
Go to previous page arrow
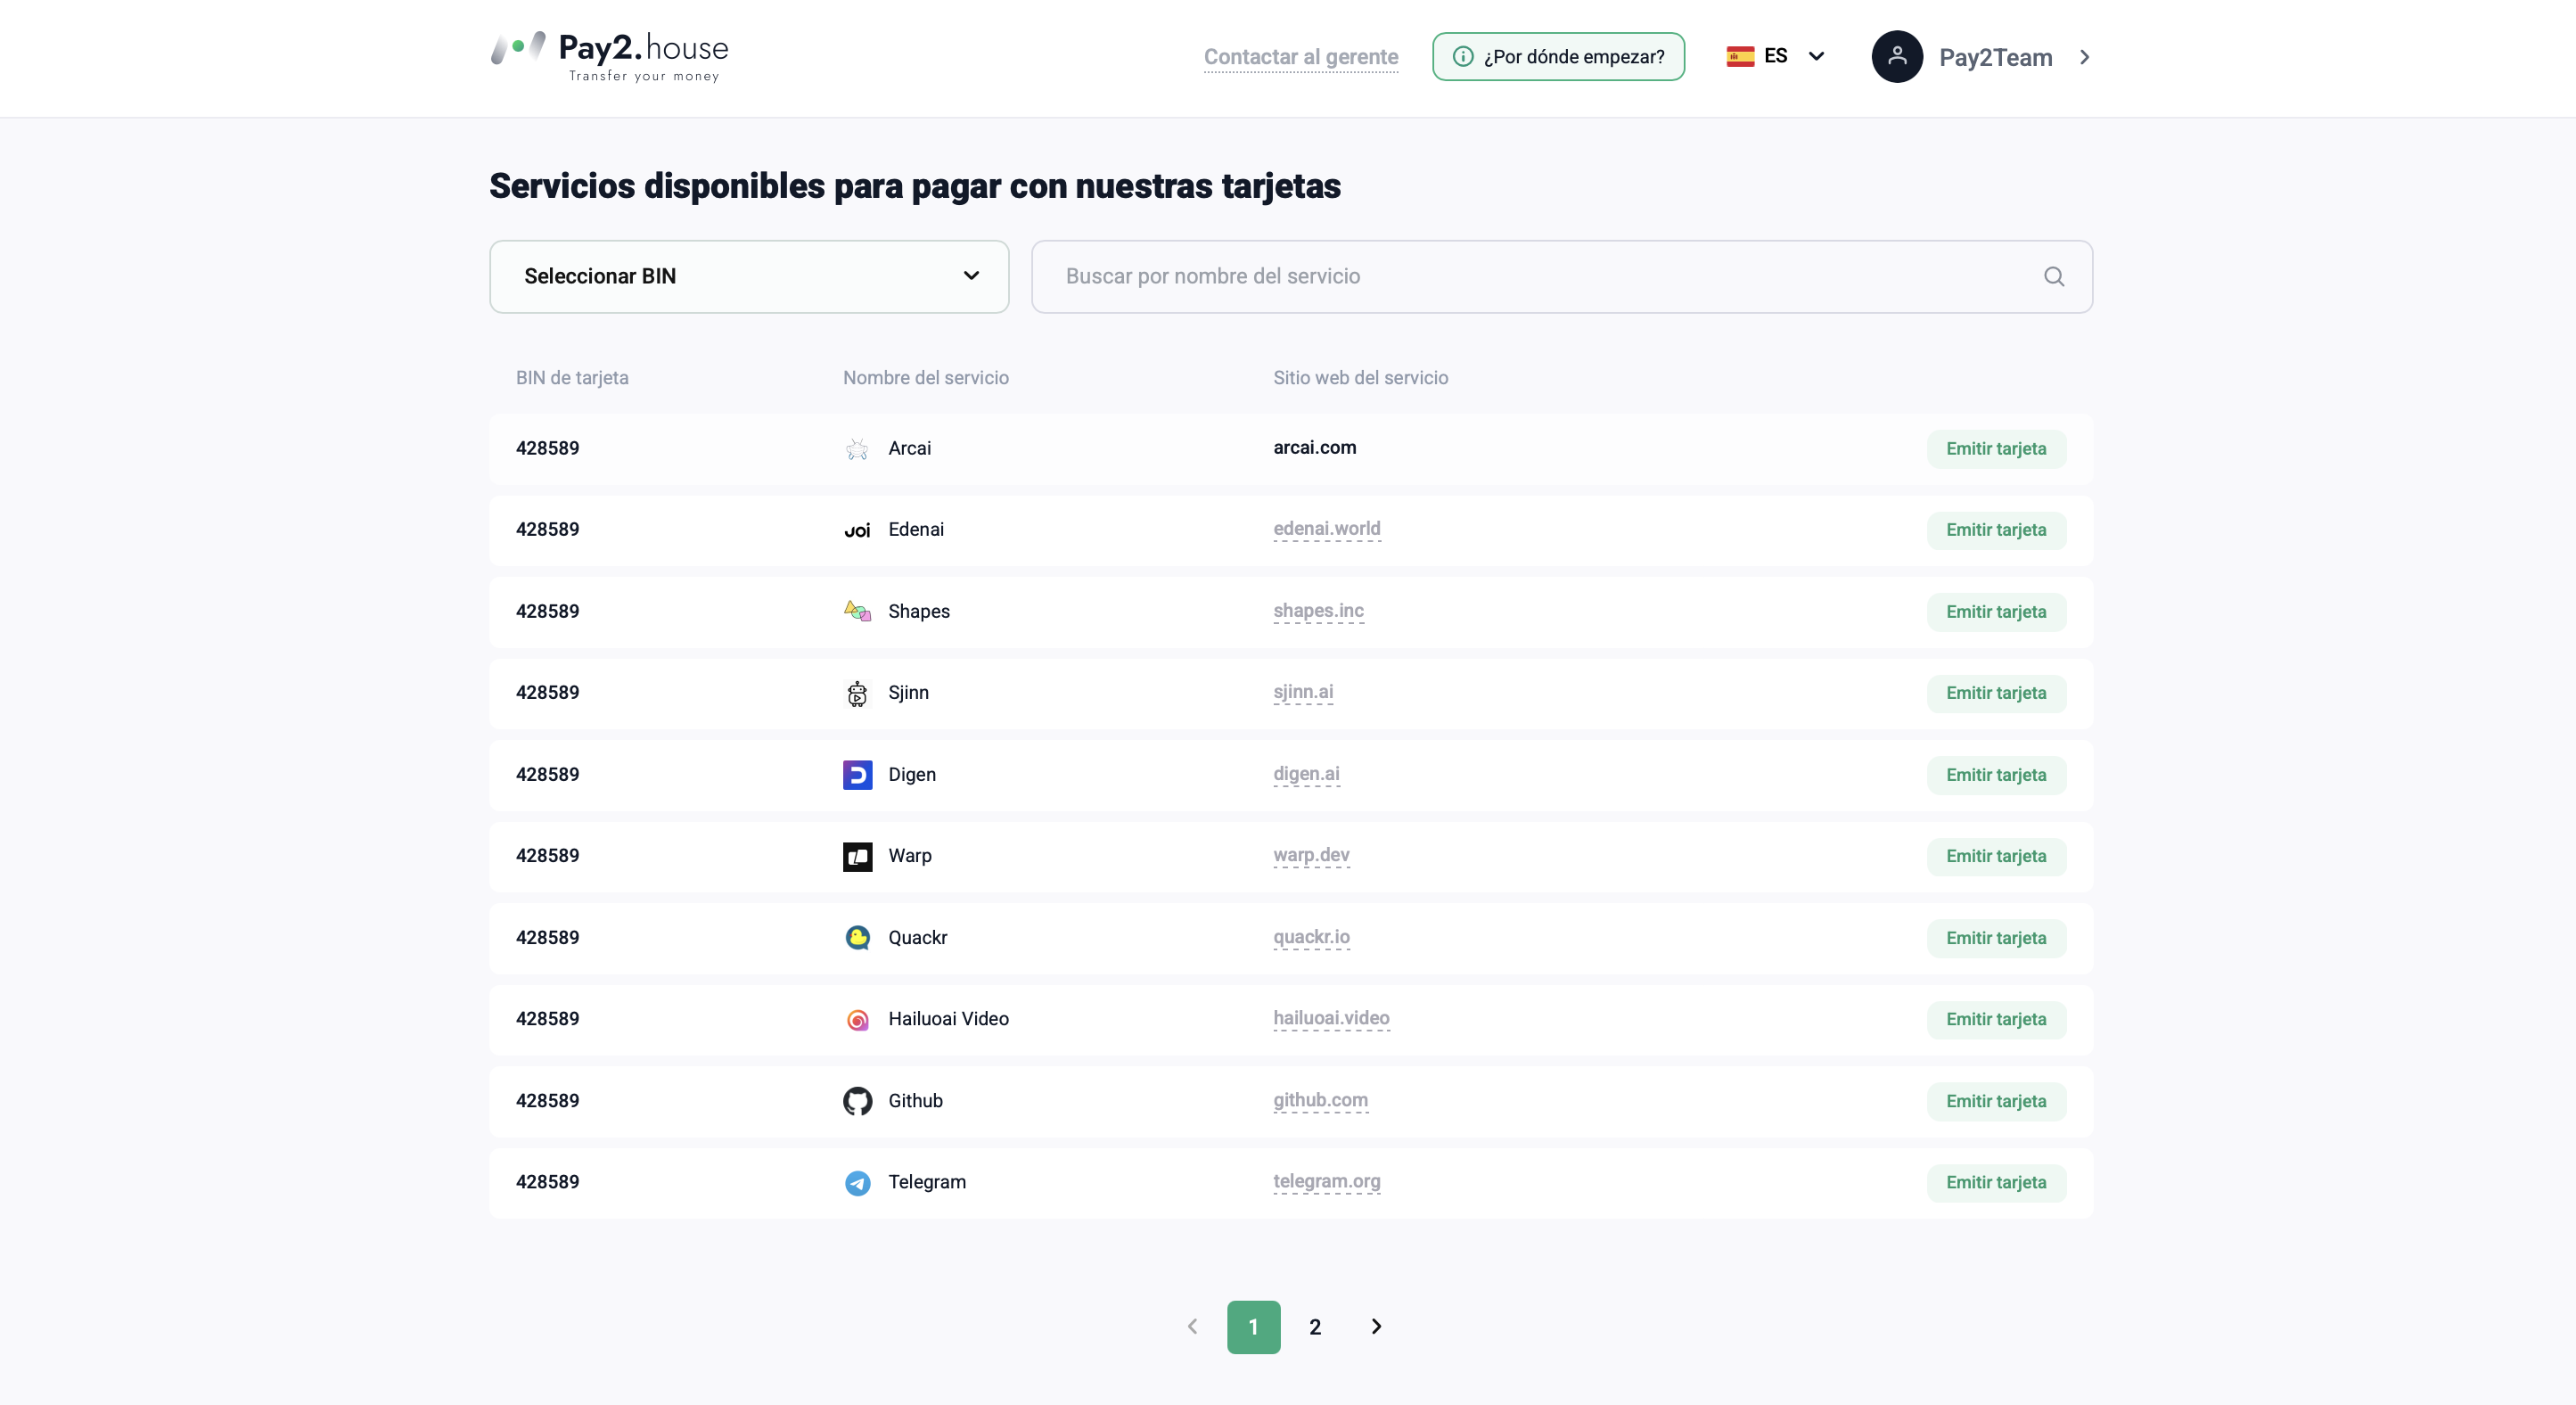(x=1192, y=1327)
